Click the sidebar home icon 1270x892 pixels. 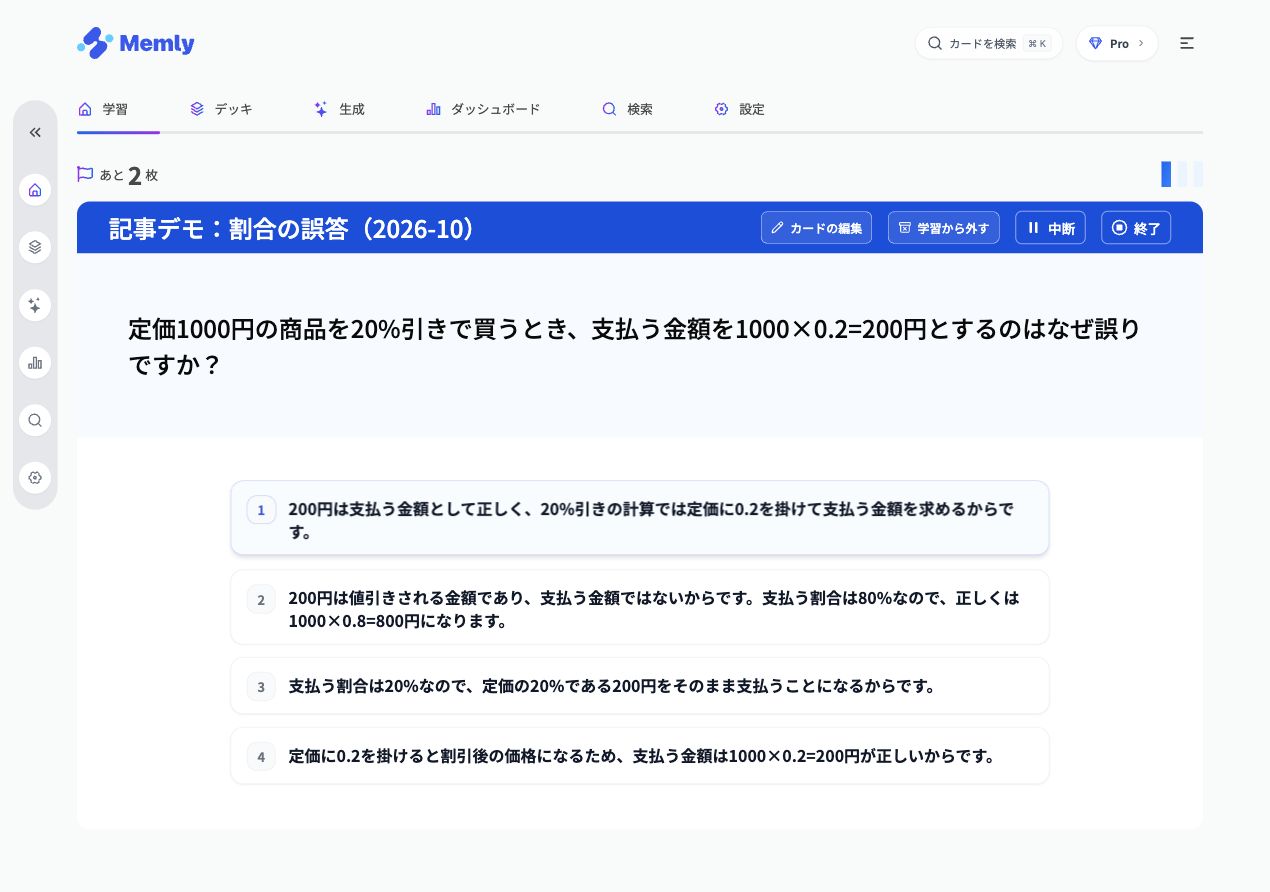click(x=35, y=190)
